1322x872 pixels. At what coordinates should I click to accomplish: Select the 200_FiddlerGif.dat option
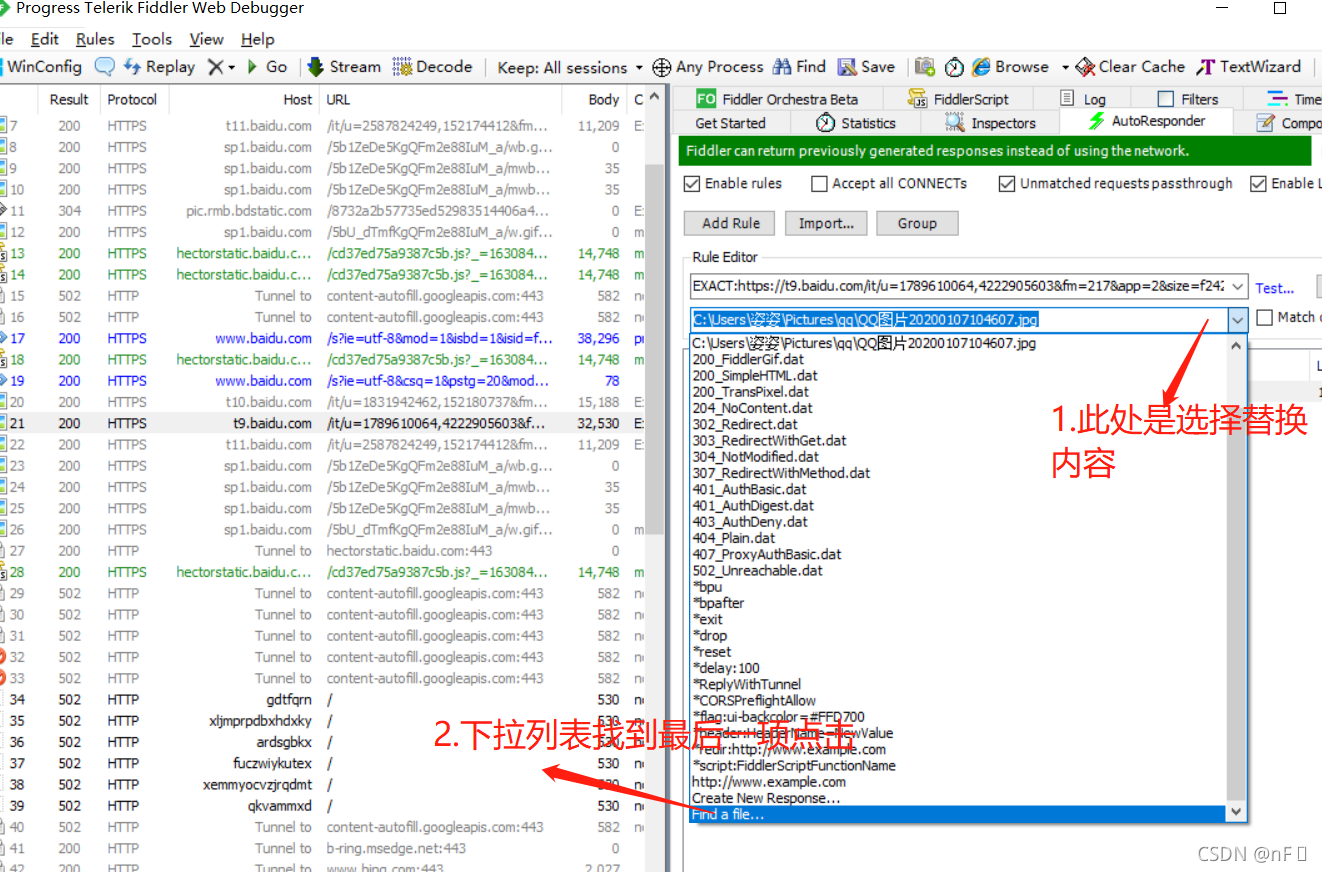coord(959,359)
